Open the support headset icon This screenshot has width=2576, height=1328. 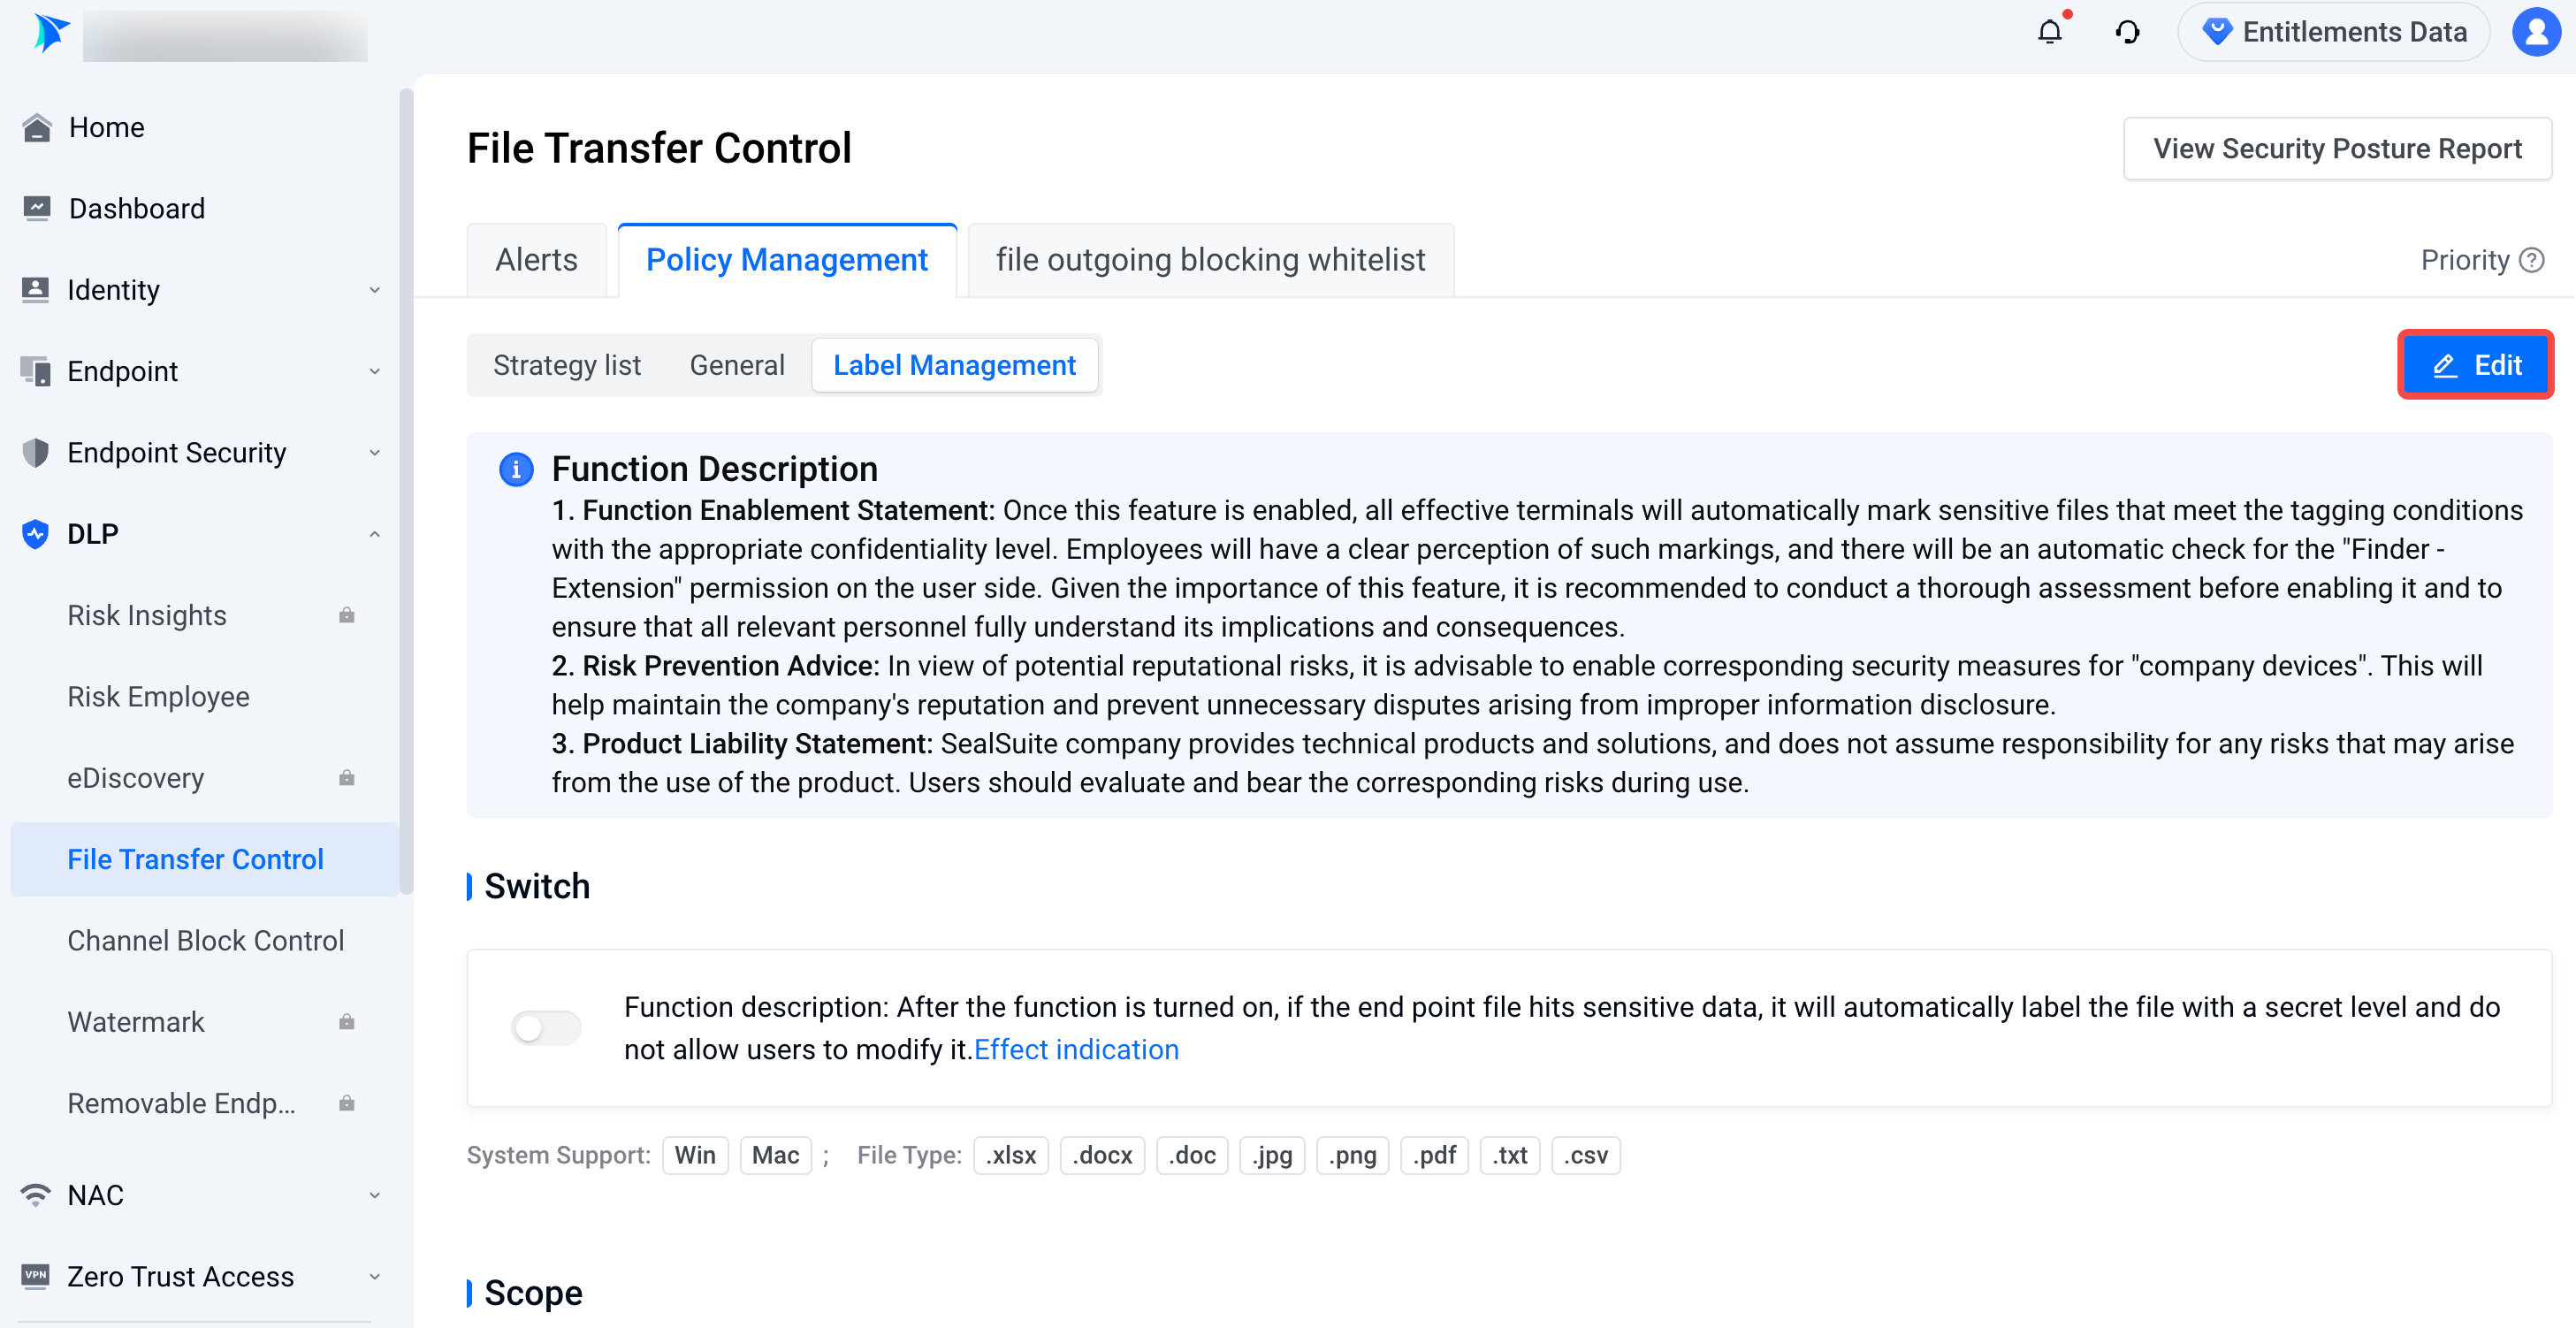tap(2127, 33)
